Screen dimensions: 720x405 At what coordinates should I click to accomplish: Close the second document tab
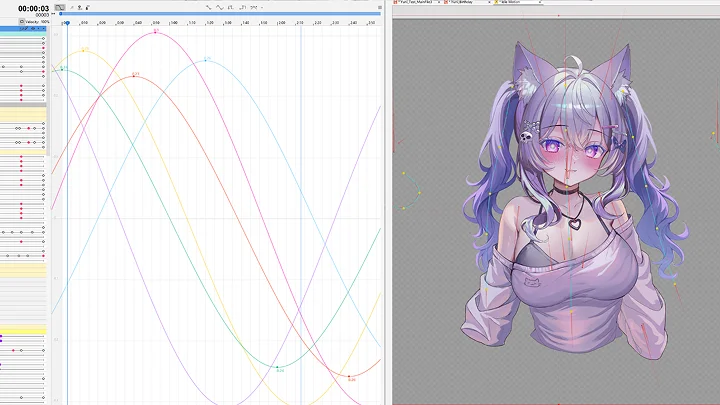tap(489, 2)
